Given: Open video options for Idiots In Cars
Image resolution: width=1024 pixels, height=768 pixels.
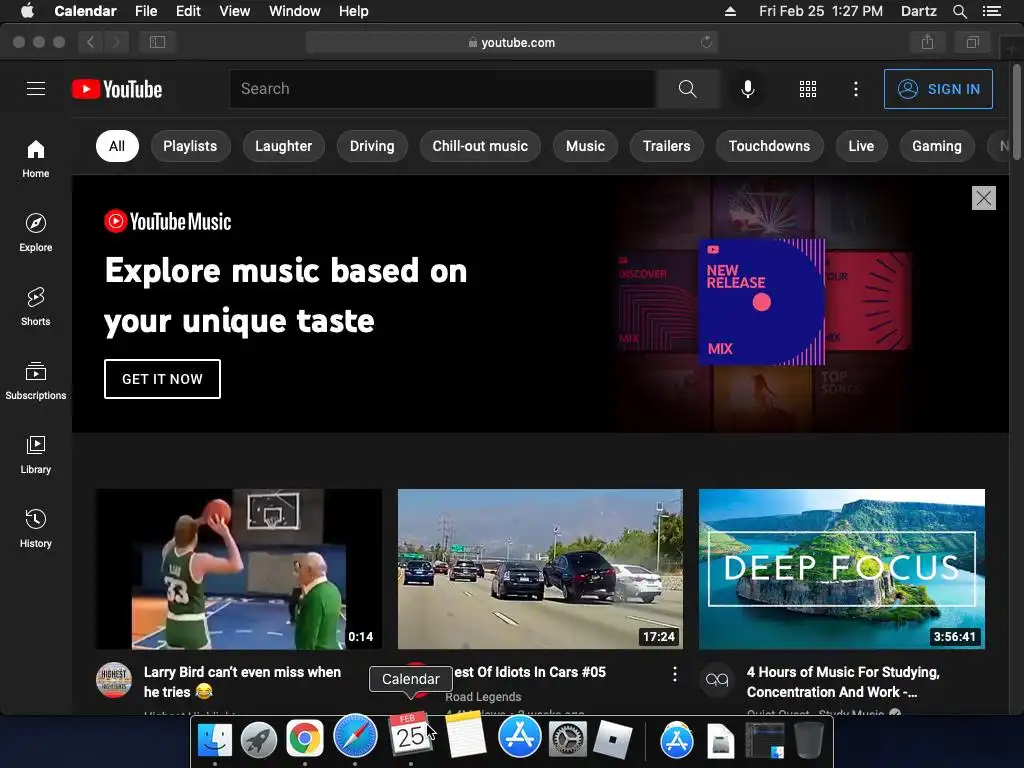Looking at the screenshot, I should pyautogui.click(x=675, y=674).
